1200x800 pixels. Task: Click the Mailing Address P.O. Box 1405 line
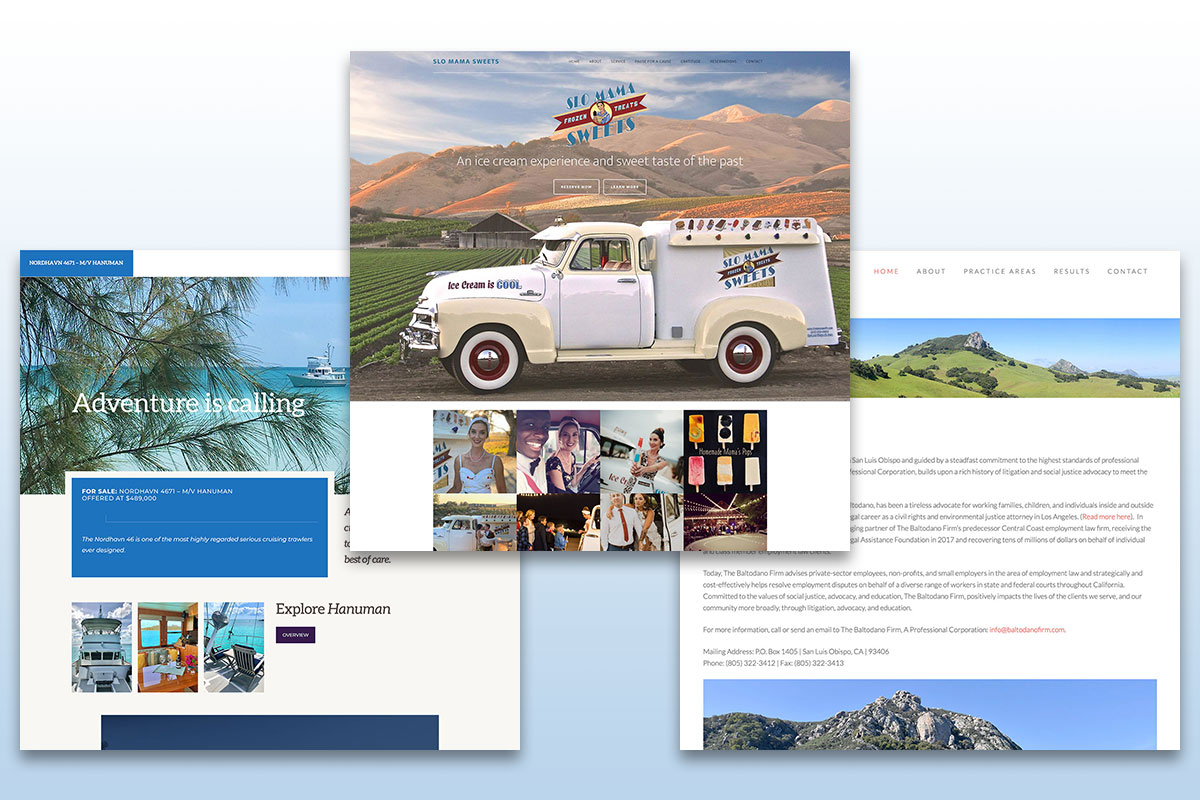click(x=796, y=651)
